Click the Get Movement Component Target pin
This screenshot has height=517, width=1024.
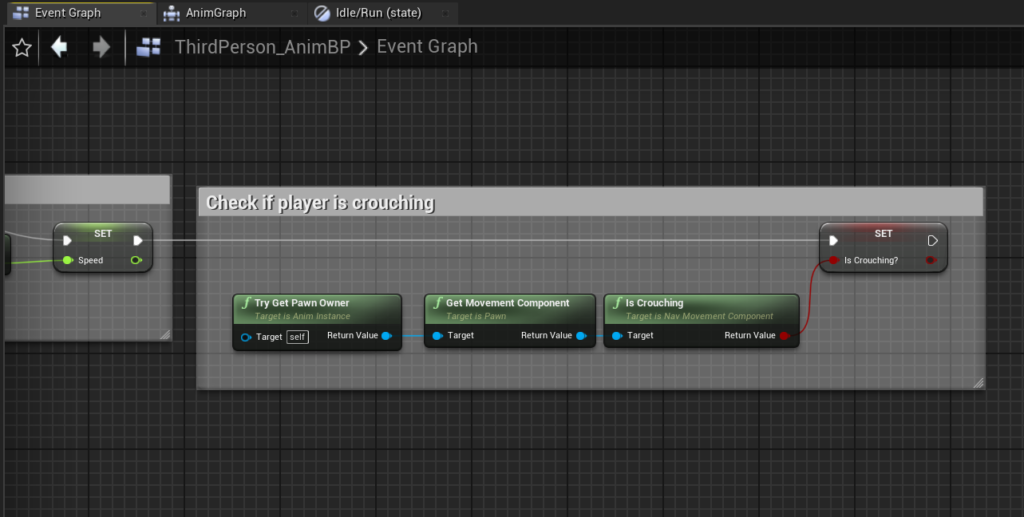[x=438, y=336]
